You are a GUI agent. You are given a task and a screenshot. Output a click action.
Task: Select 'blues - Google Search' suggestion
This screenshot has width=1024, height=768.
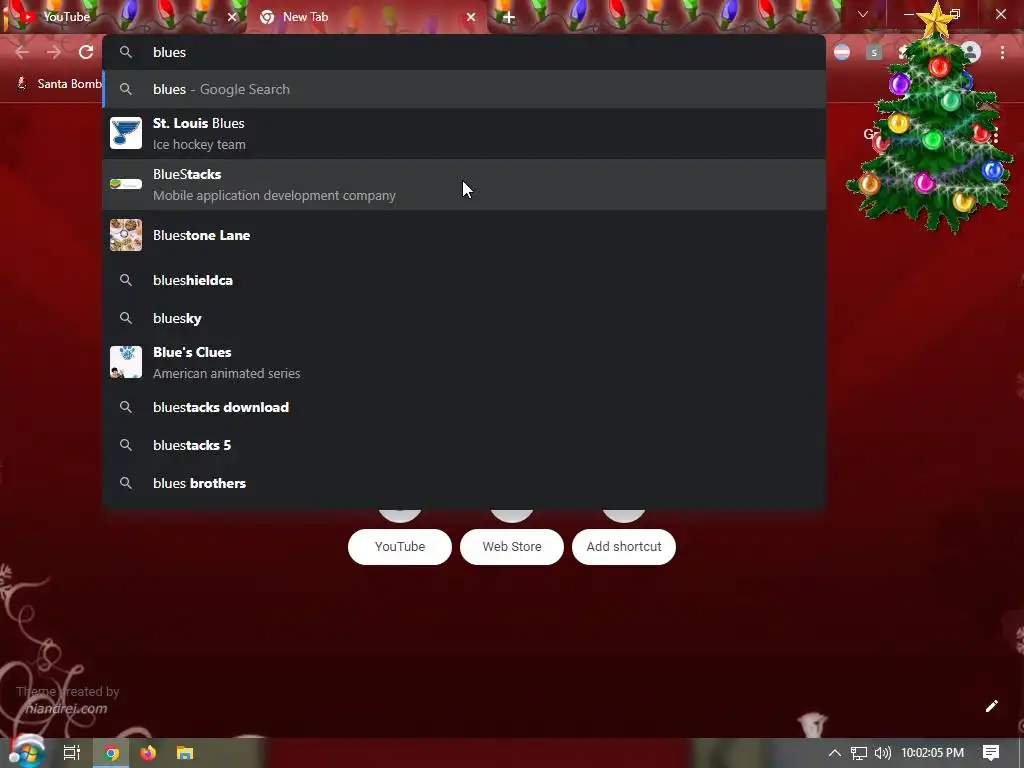464,89
